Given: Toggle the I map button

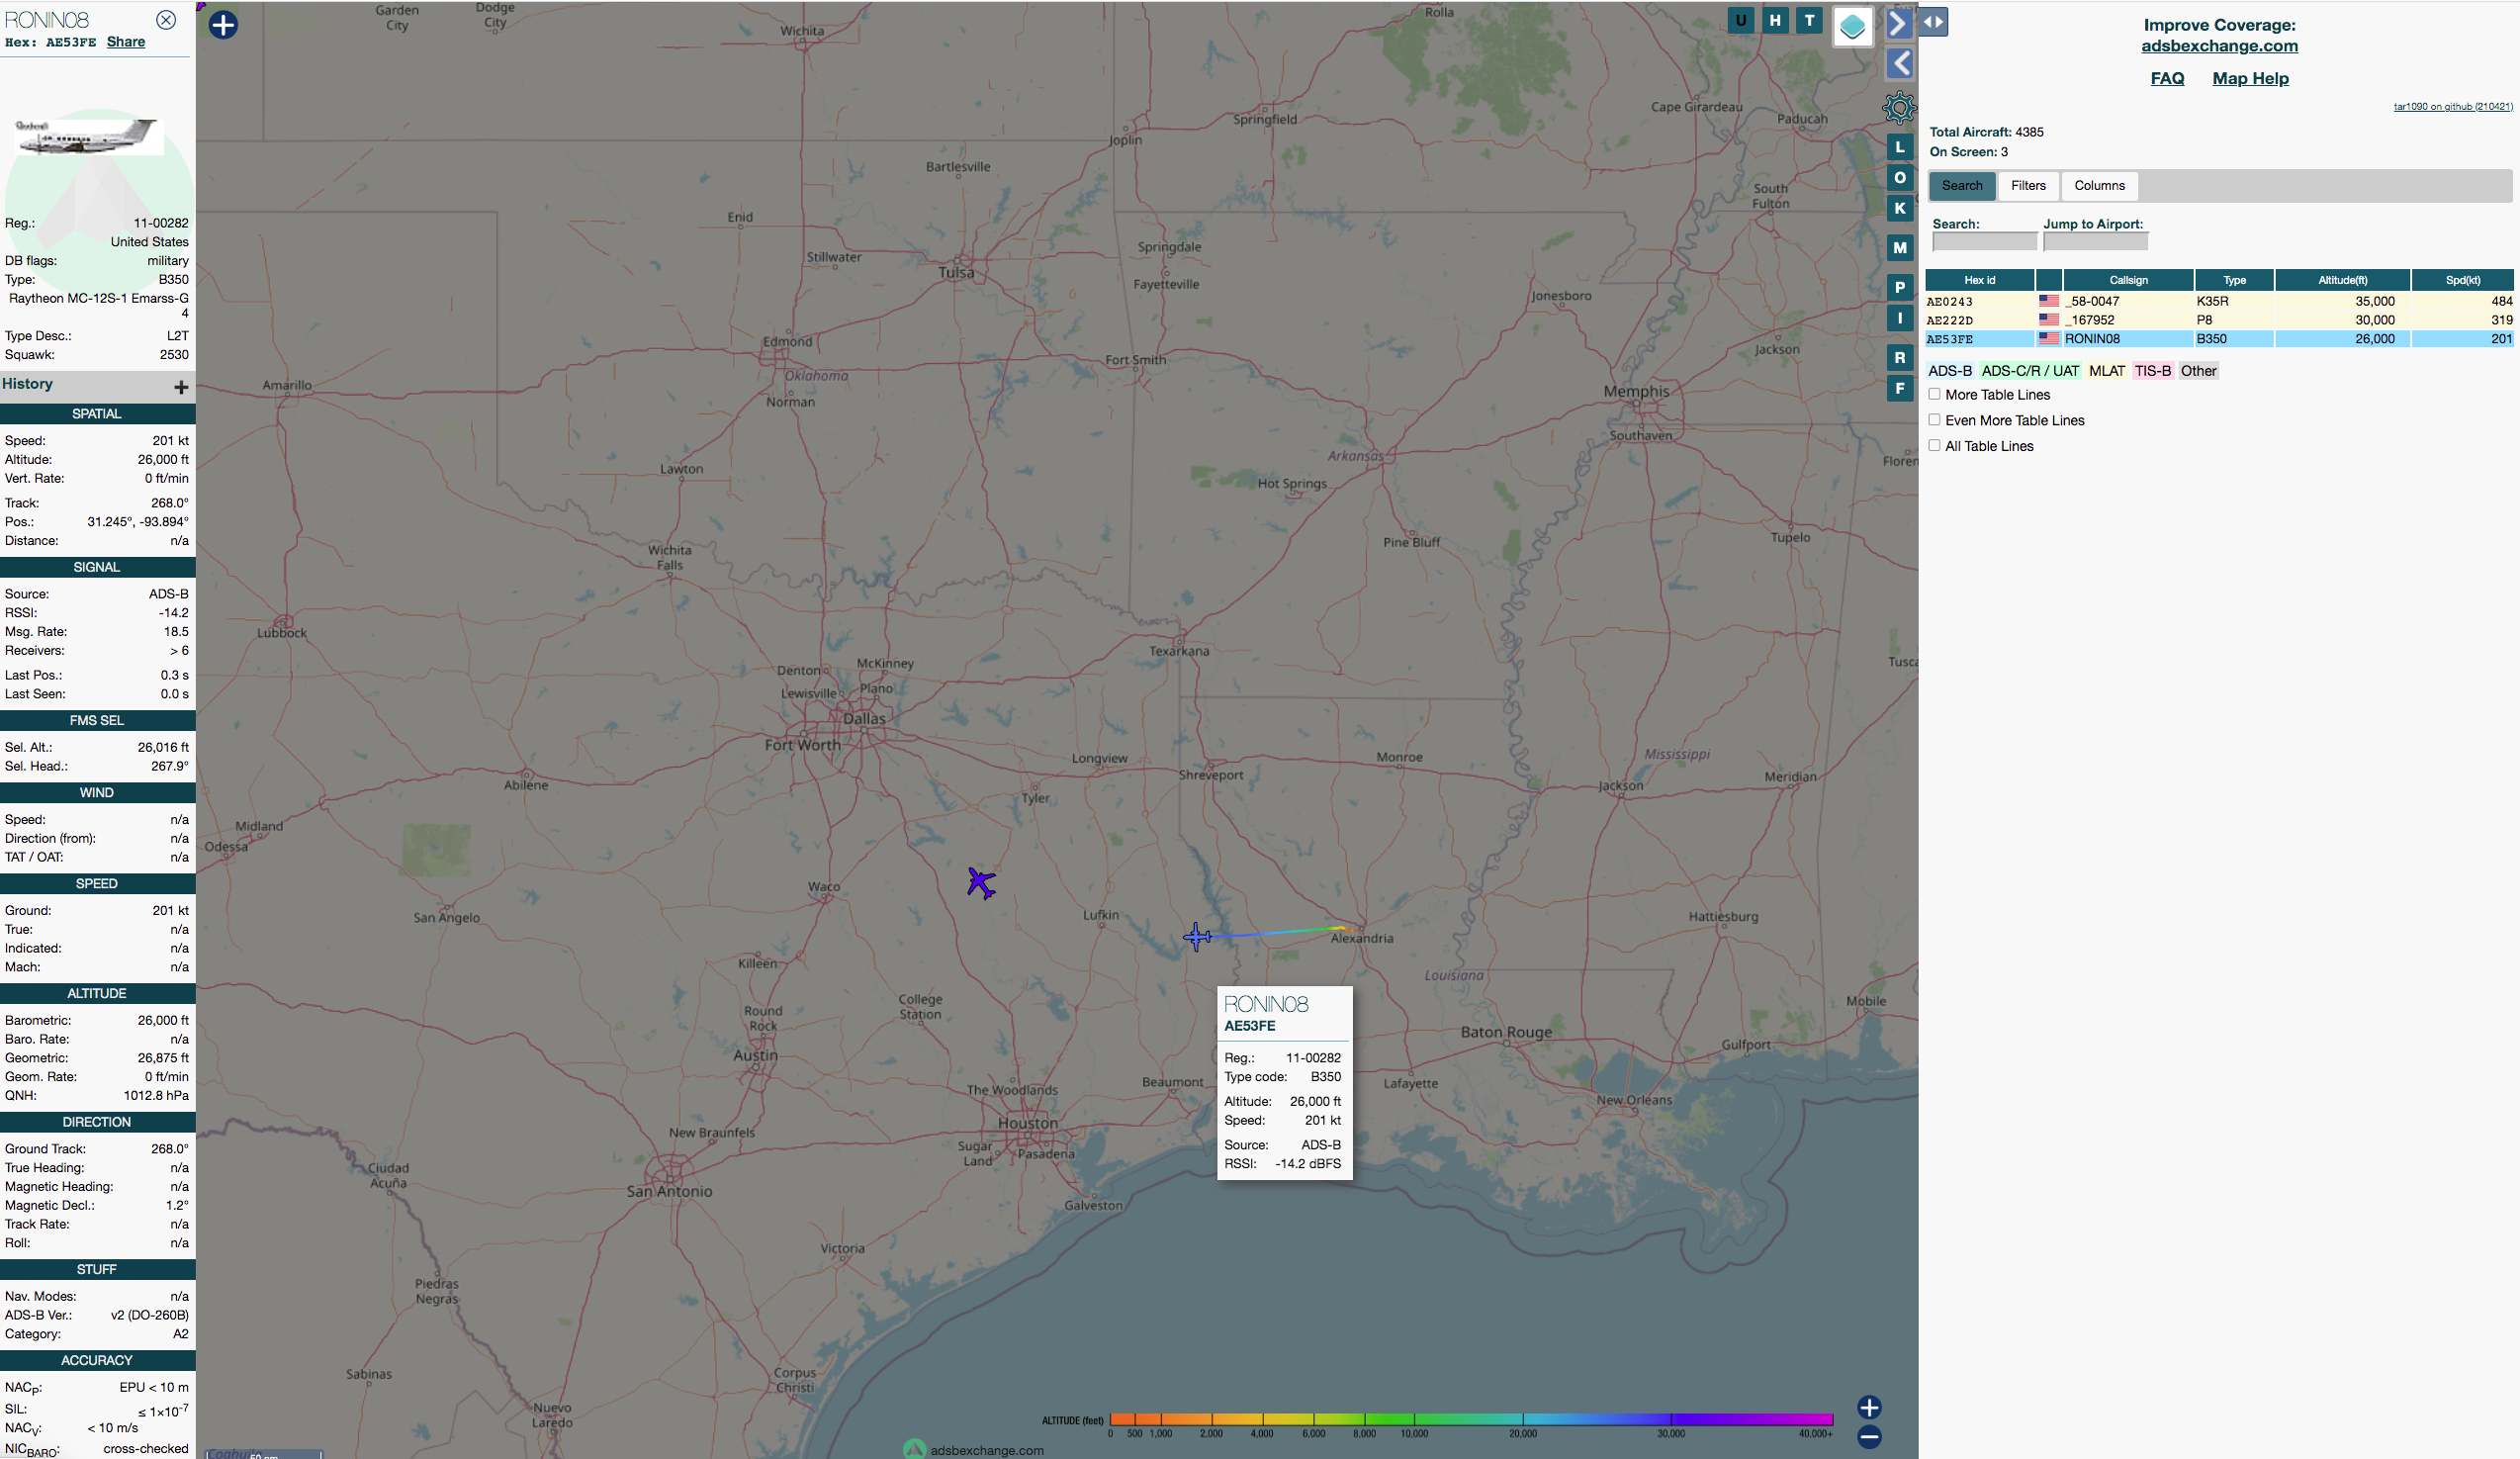Looking at the screenshot, I should (x=1900, y=318).
